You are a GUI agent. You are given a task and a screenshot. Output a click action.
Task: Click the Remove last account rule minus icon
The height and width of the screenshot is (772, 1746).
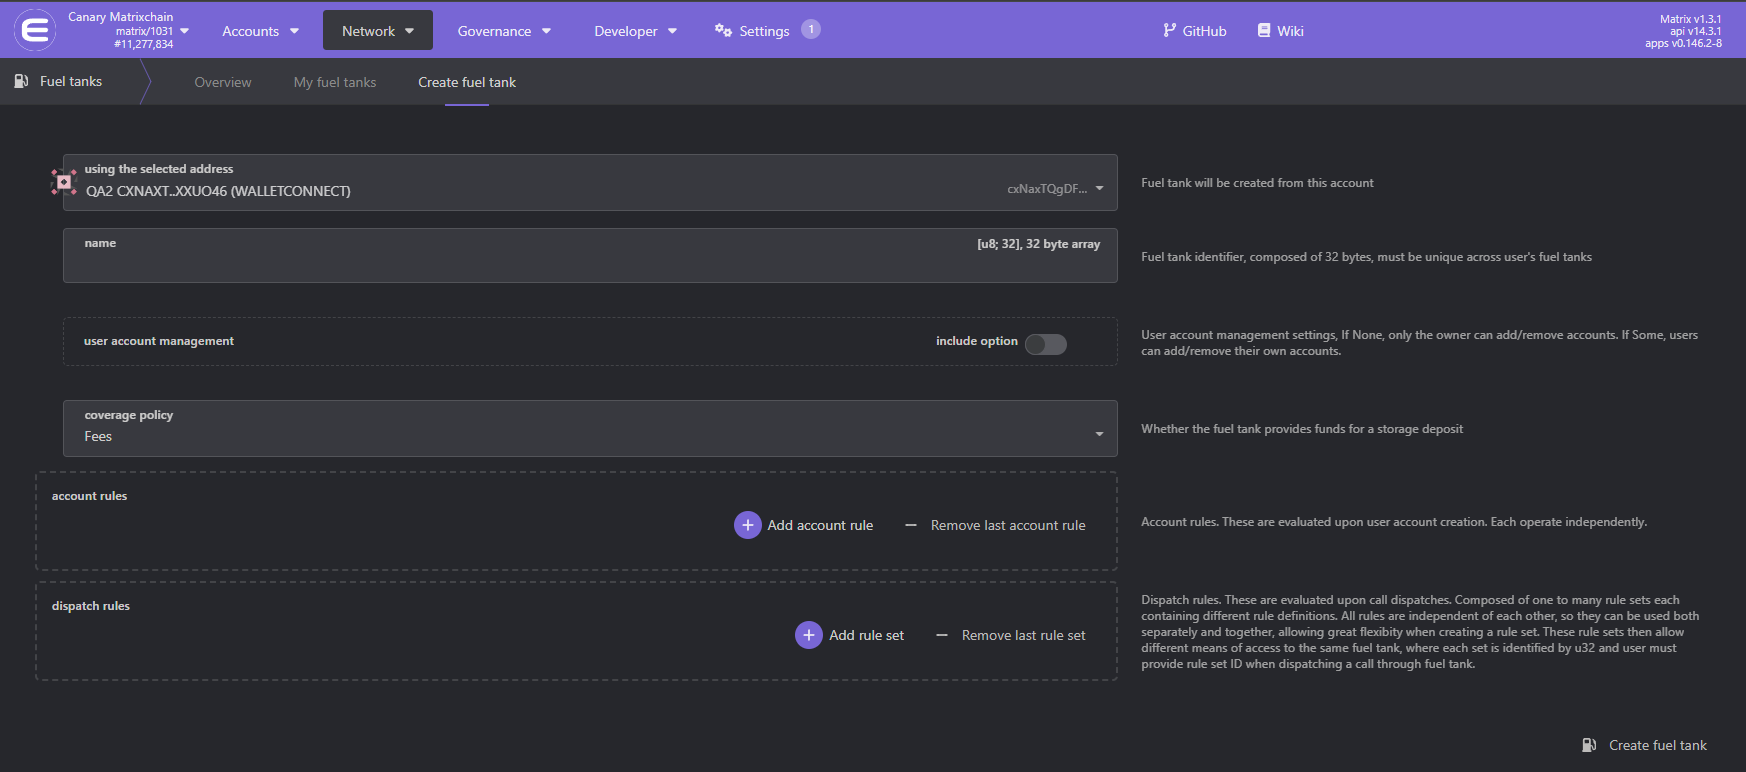(x=911, y=525)
